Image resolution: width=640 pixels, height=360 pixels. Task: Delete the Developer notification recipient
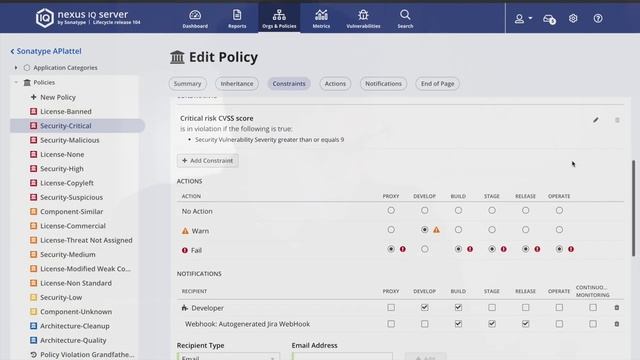[x=617, y=307]
